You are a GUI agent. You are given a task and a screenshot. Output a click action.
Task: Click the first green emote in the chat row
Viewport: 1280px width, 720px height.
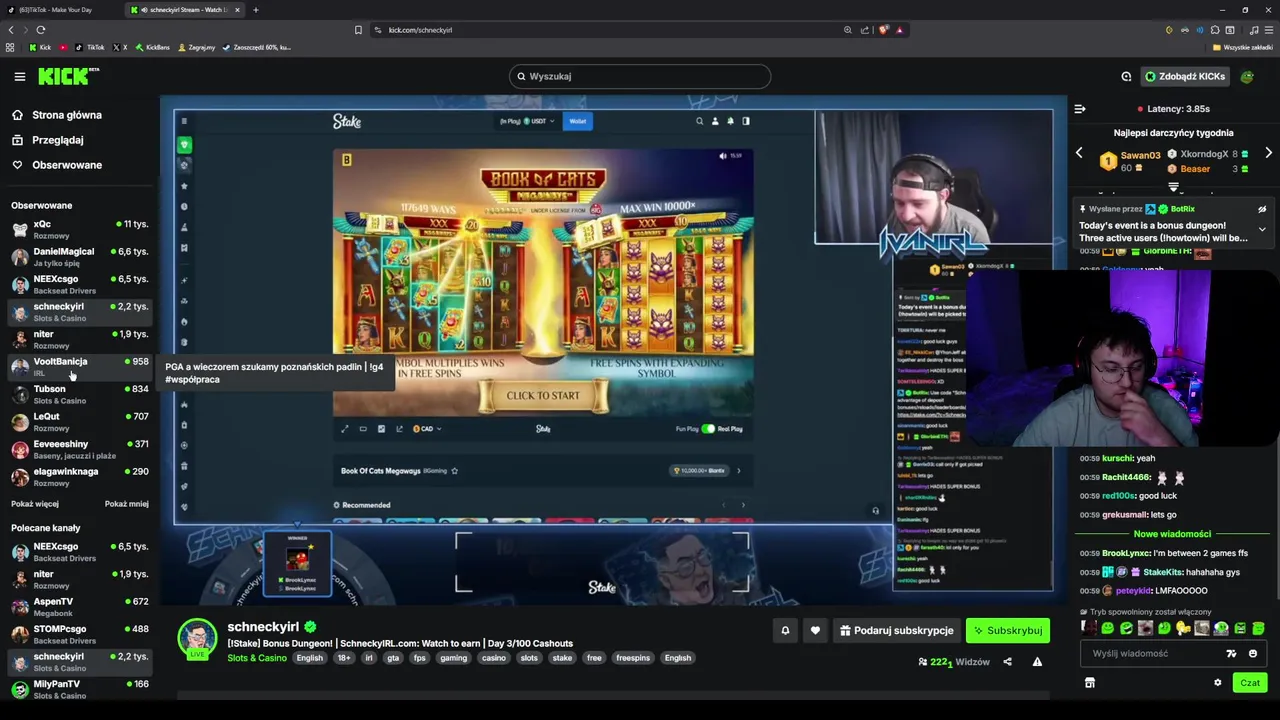(1107, 628)
